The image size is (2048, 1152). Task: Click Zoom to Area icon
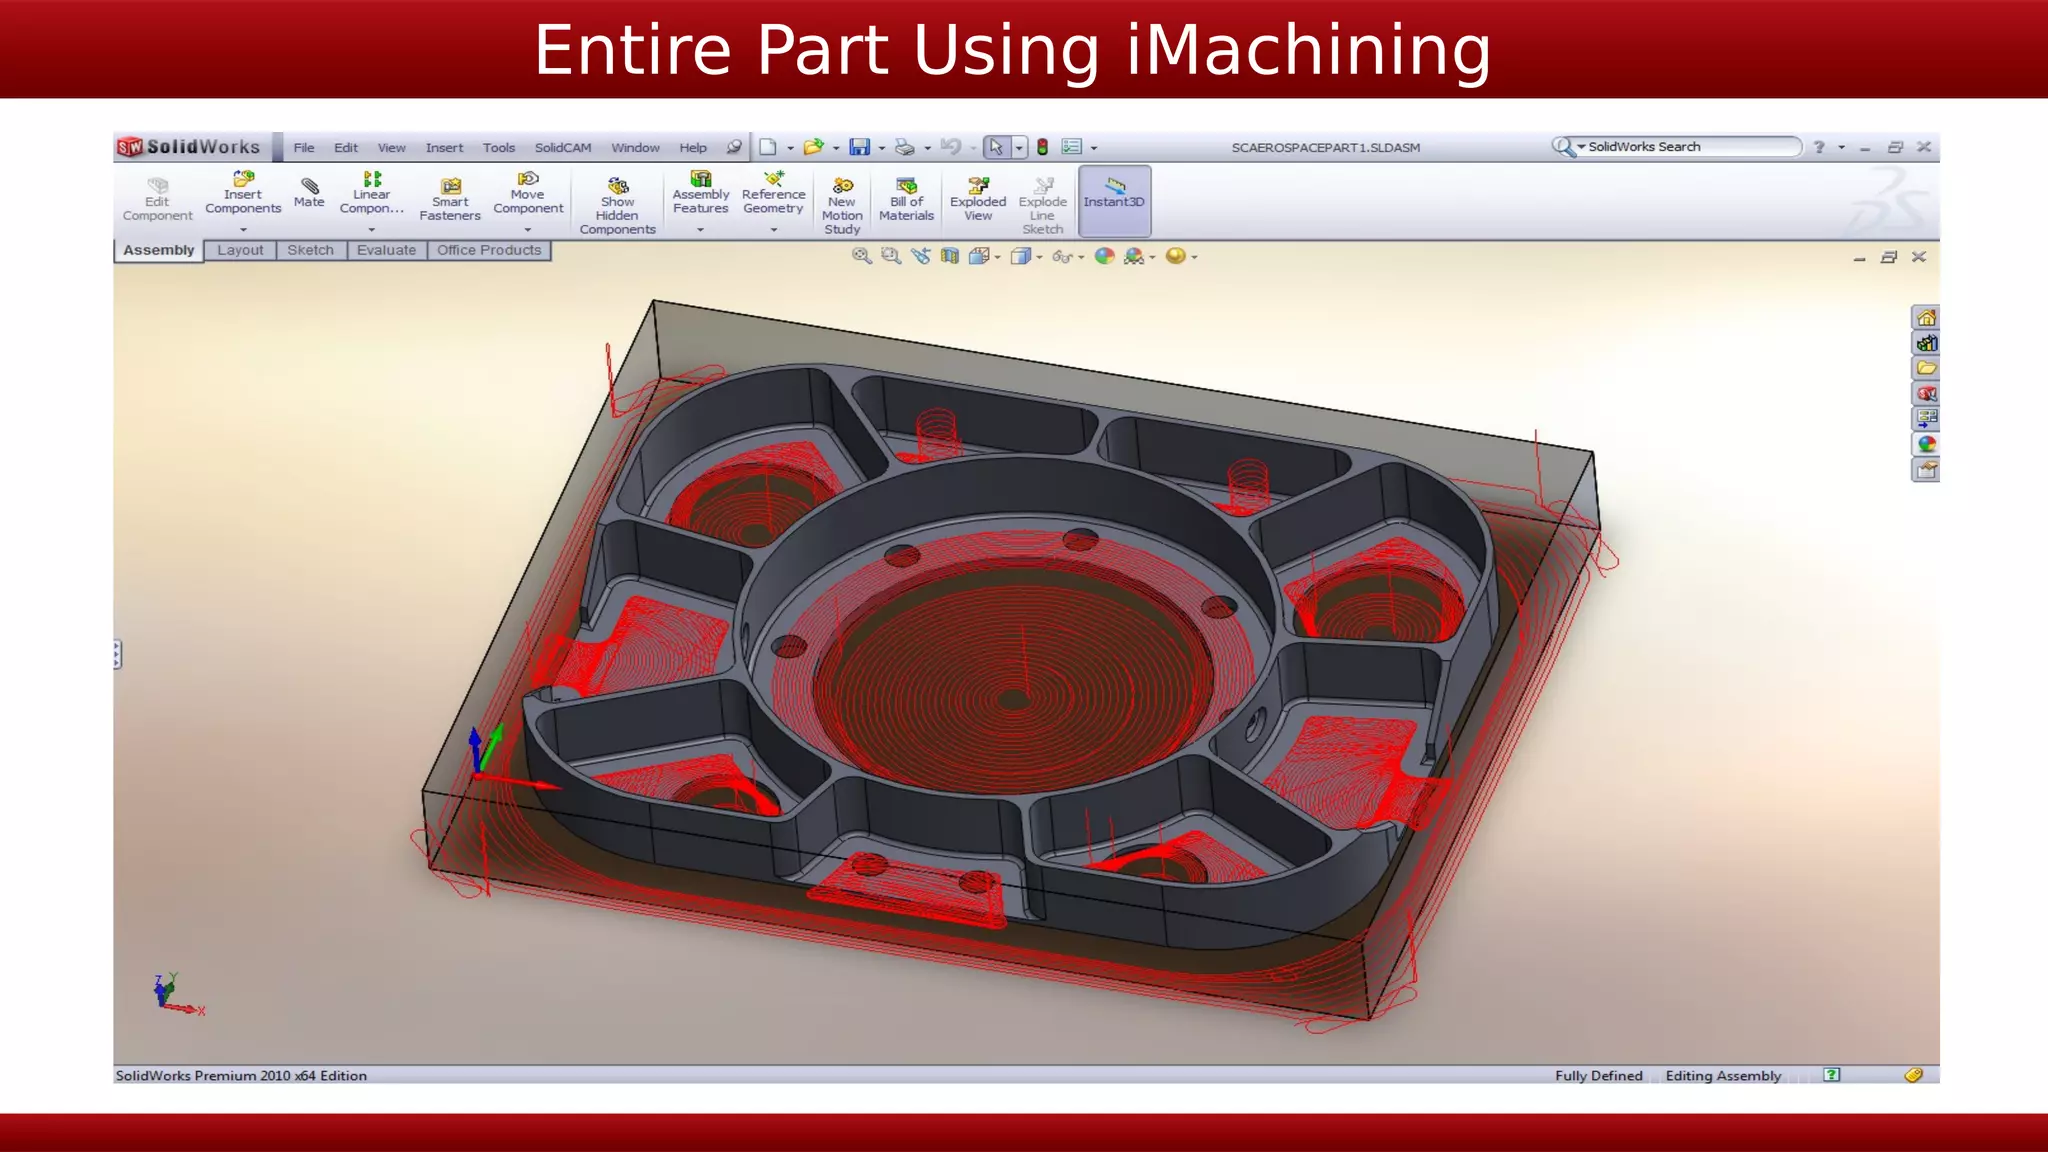(891, 256)
